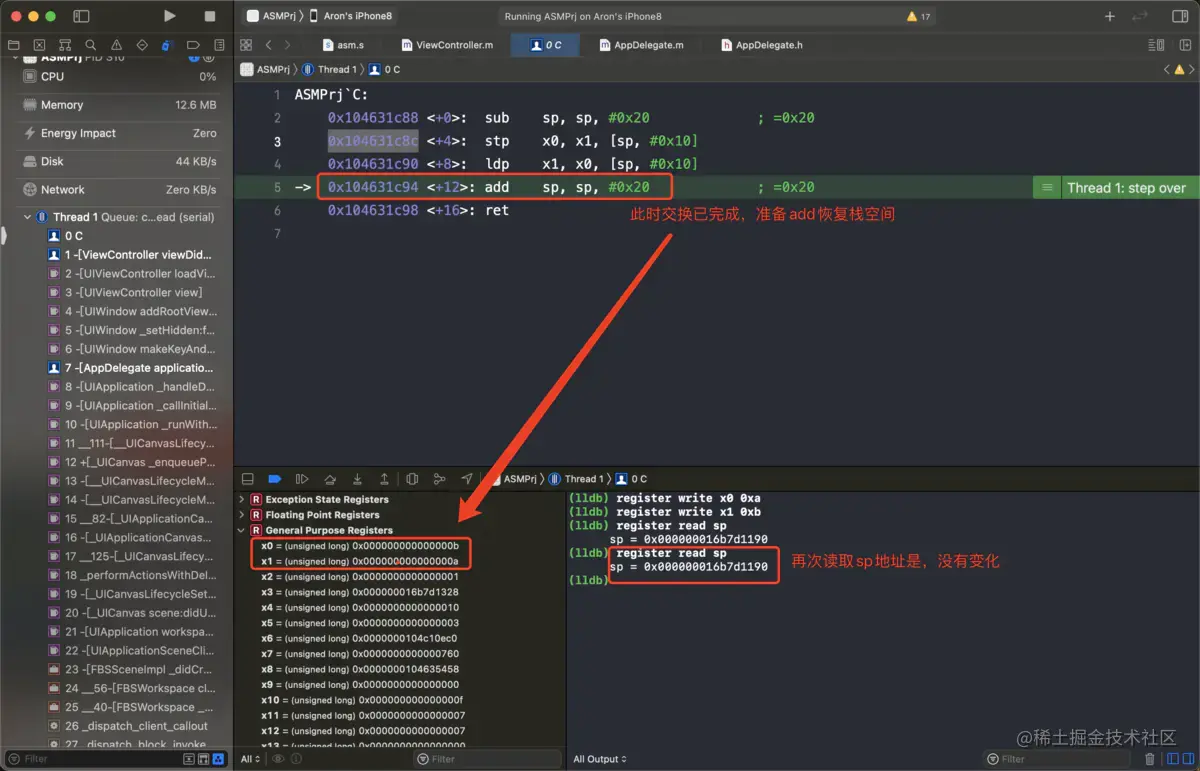
Task: Open the related items grid icon
Action: tap(246, 45)
